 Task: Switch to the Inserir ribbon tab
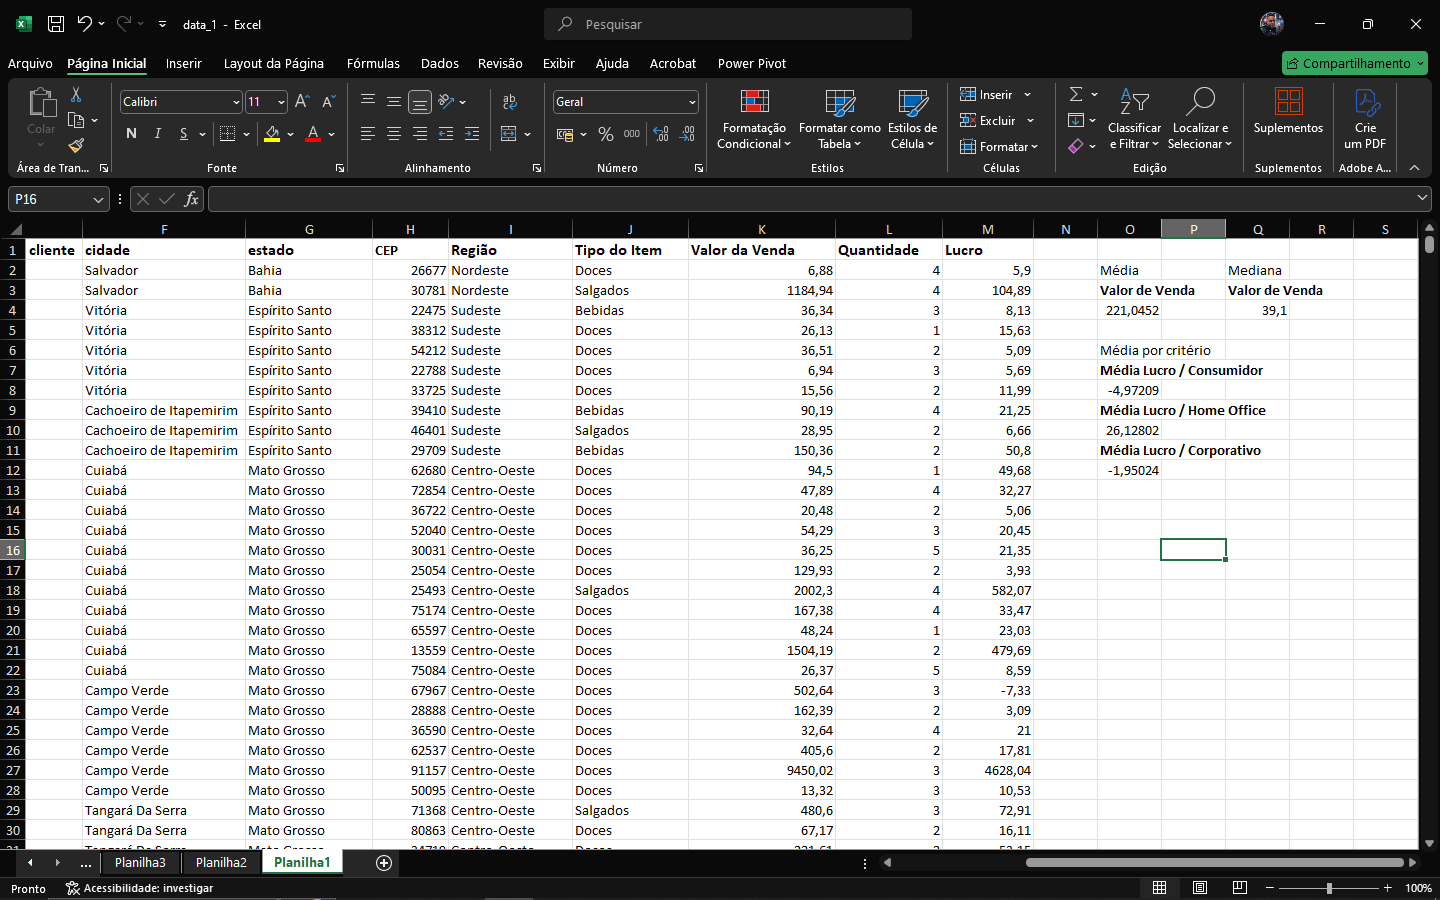(183, 63)
